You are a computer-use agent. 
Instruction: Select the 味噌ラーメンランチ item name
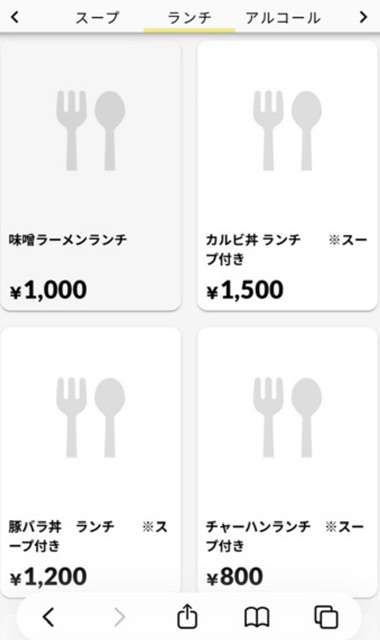[x=68, y=240]
